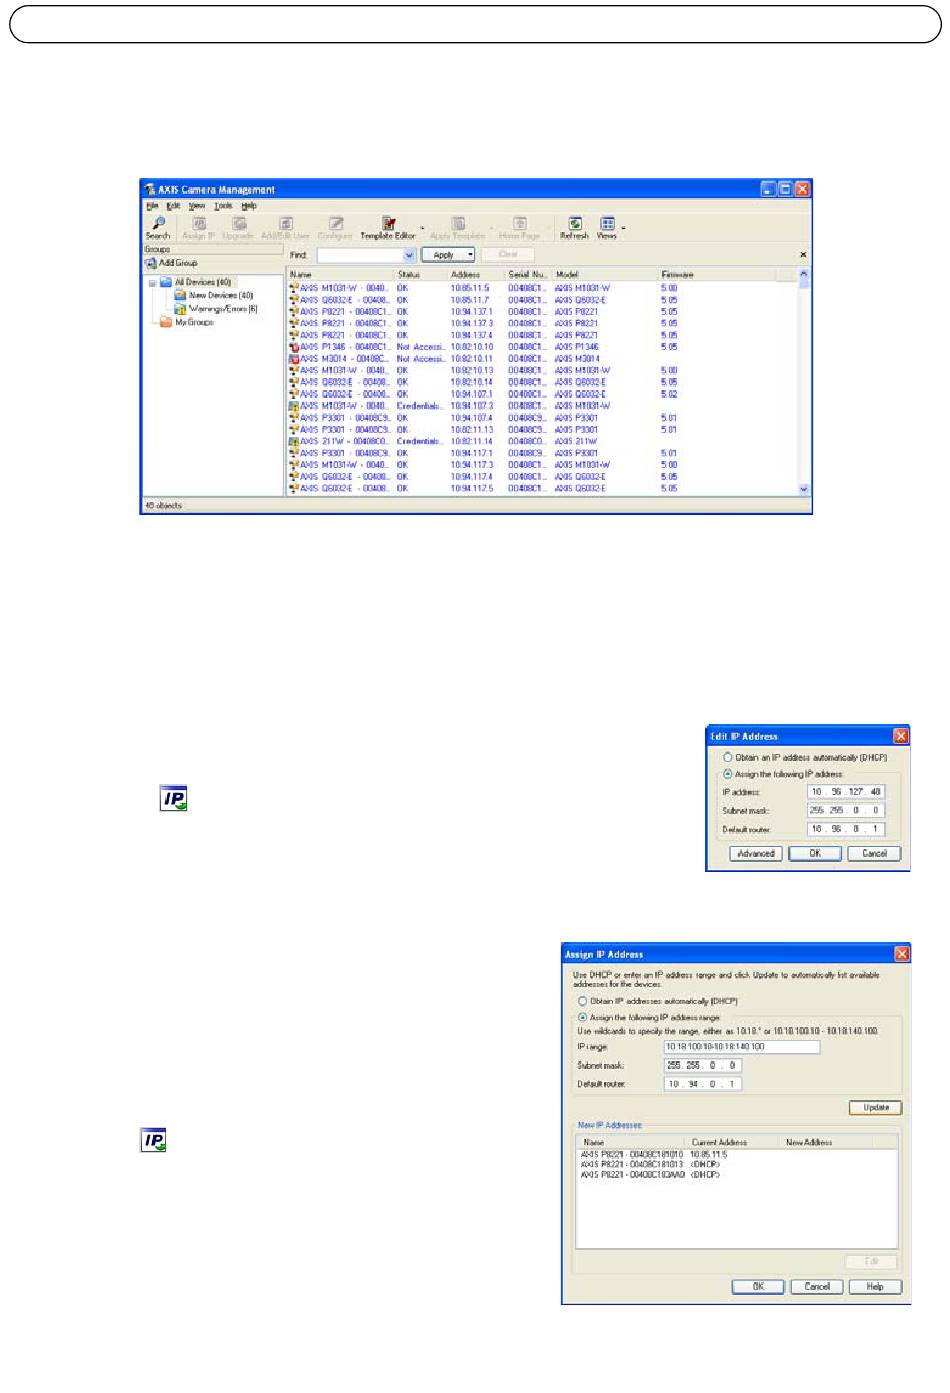Close the Find filter bar
950x1393 pixels.
tap(803, 255)
